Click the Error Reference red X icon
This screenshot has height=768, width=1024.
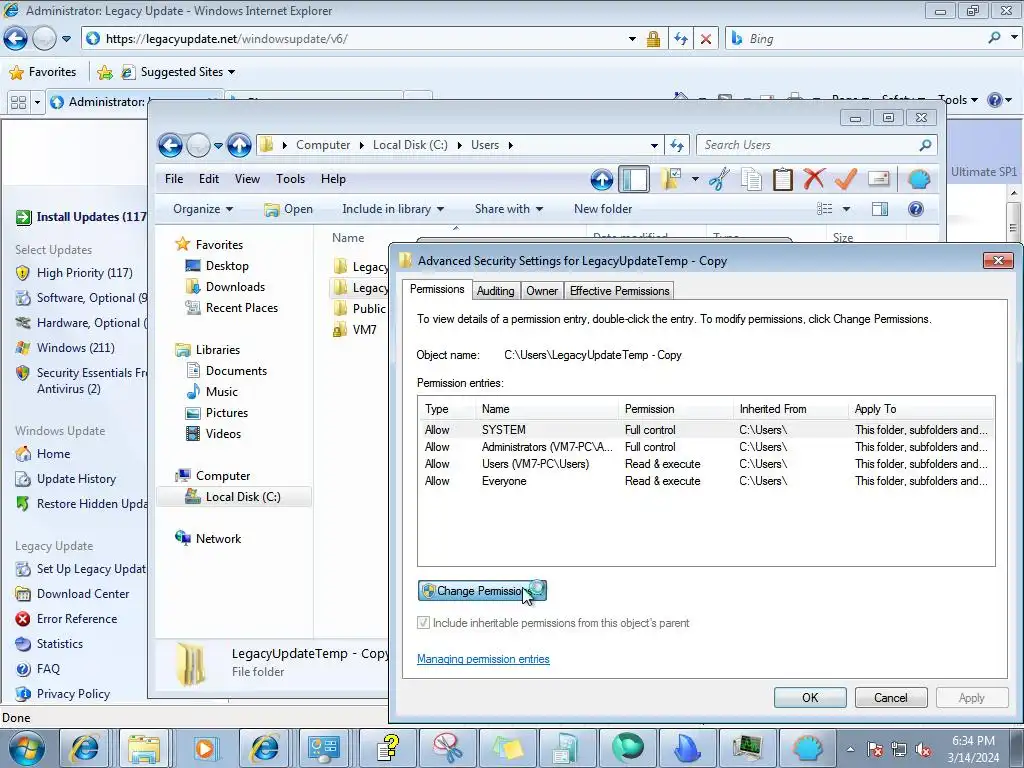click(23, 618)
